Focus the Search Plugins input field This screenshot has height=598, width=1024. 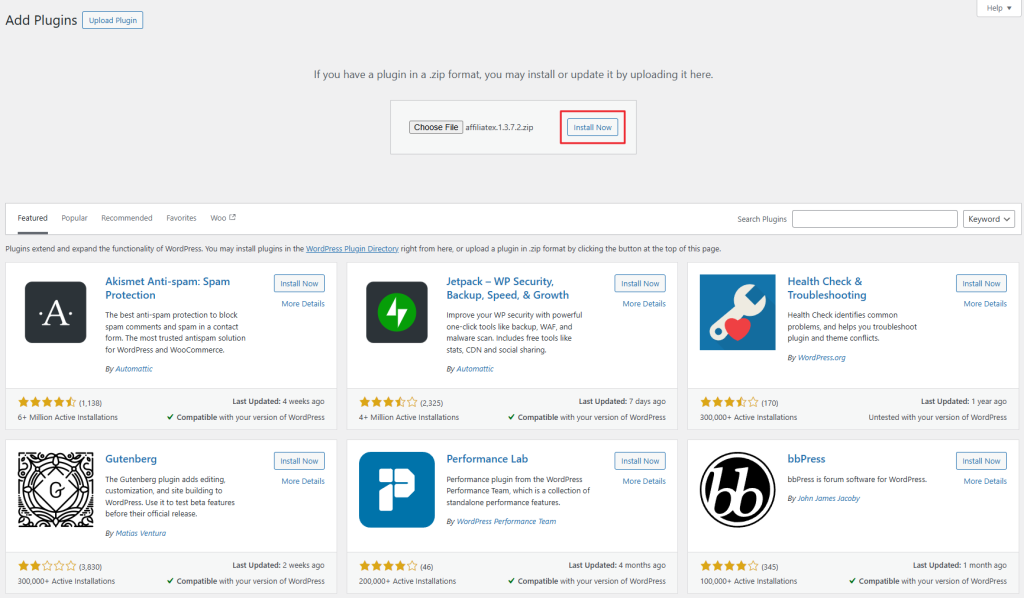pyautogui.click(x=874, y=219)
